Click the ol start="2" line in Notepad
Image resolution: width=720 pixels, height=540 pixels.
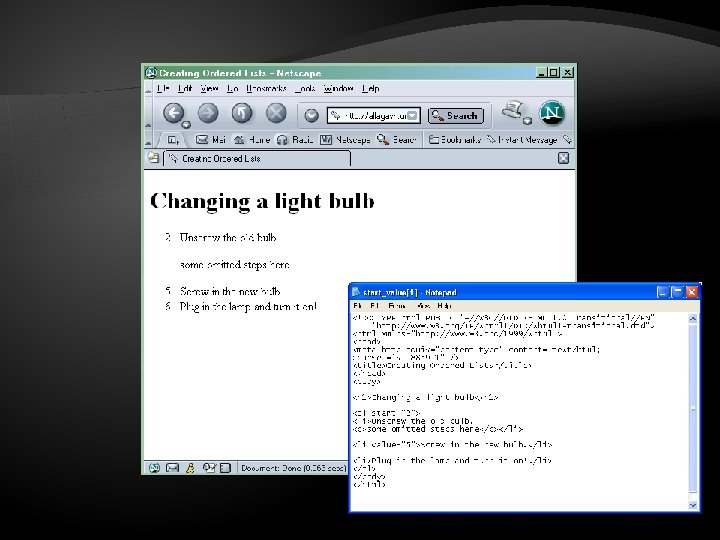[x=387, y=413]
